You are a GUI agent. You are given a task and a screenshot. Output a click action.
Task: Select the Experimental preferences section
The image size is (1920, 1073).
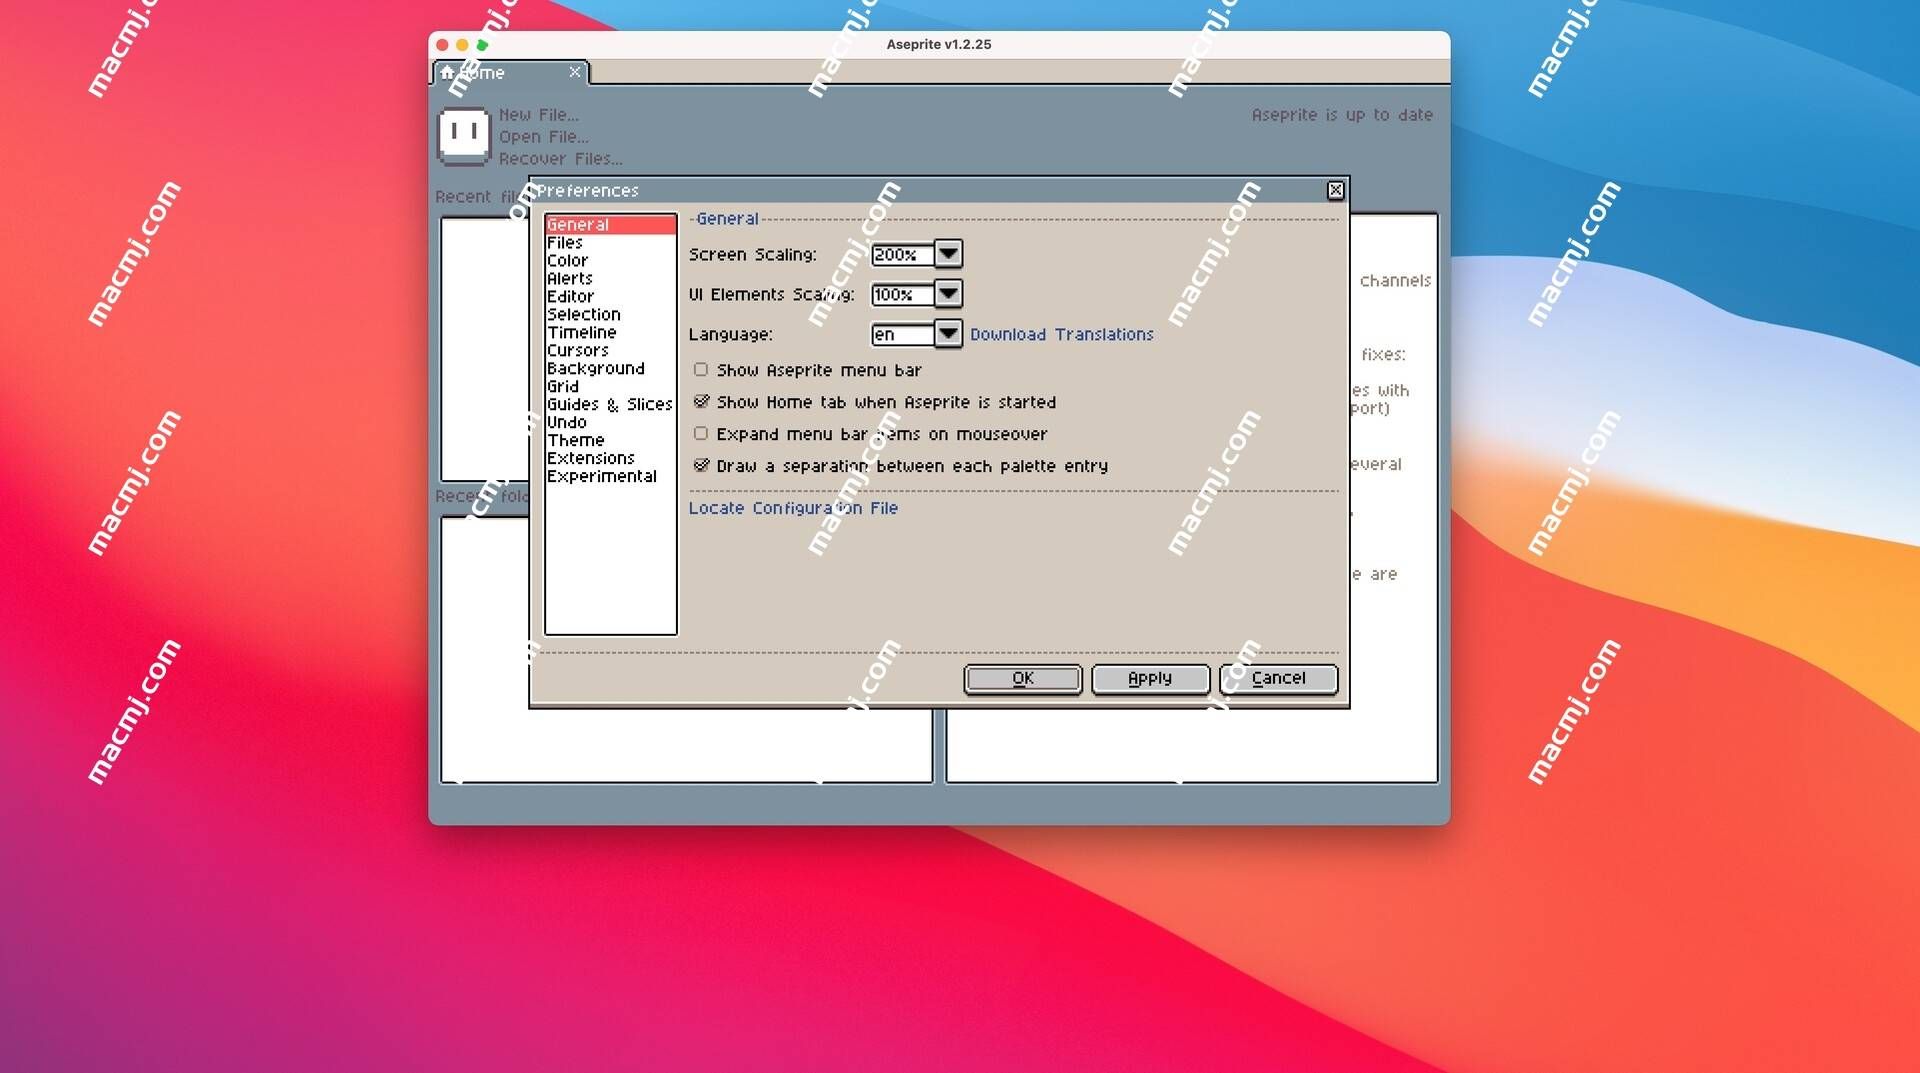tap(610, 476)
